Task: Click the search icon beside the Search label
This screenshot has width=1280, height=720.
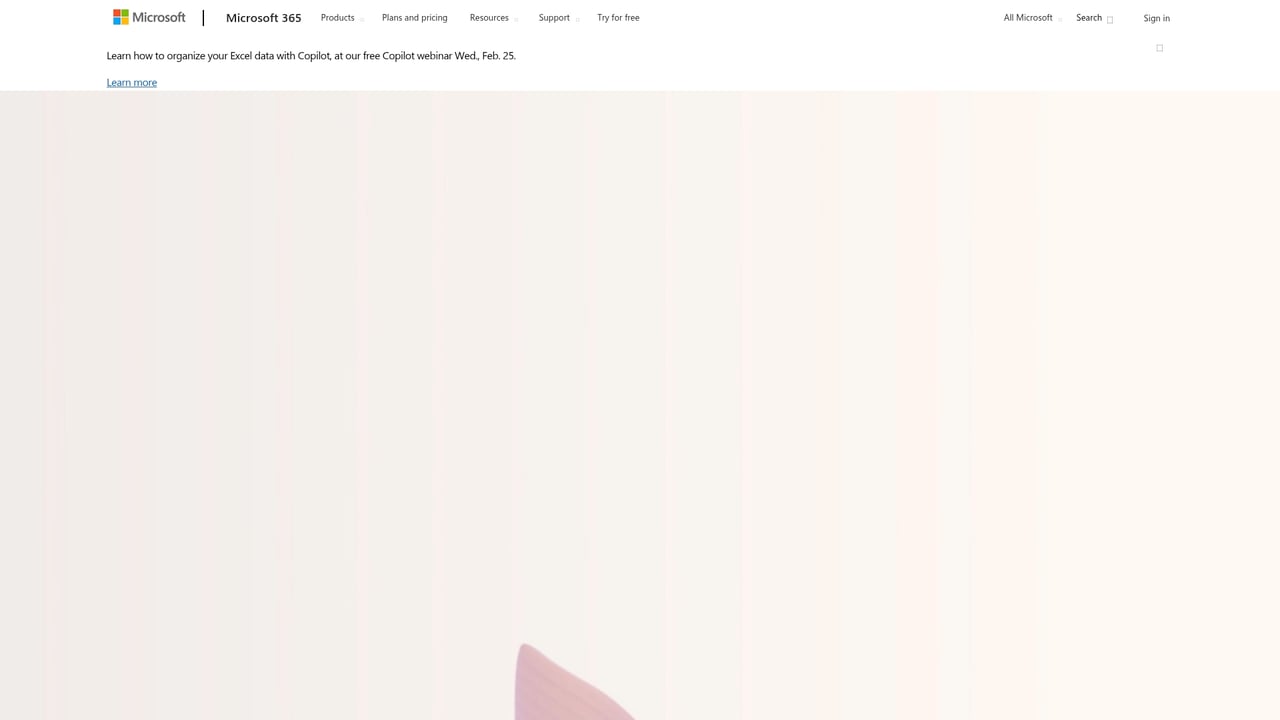Action: (1110, 19)
